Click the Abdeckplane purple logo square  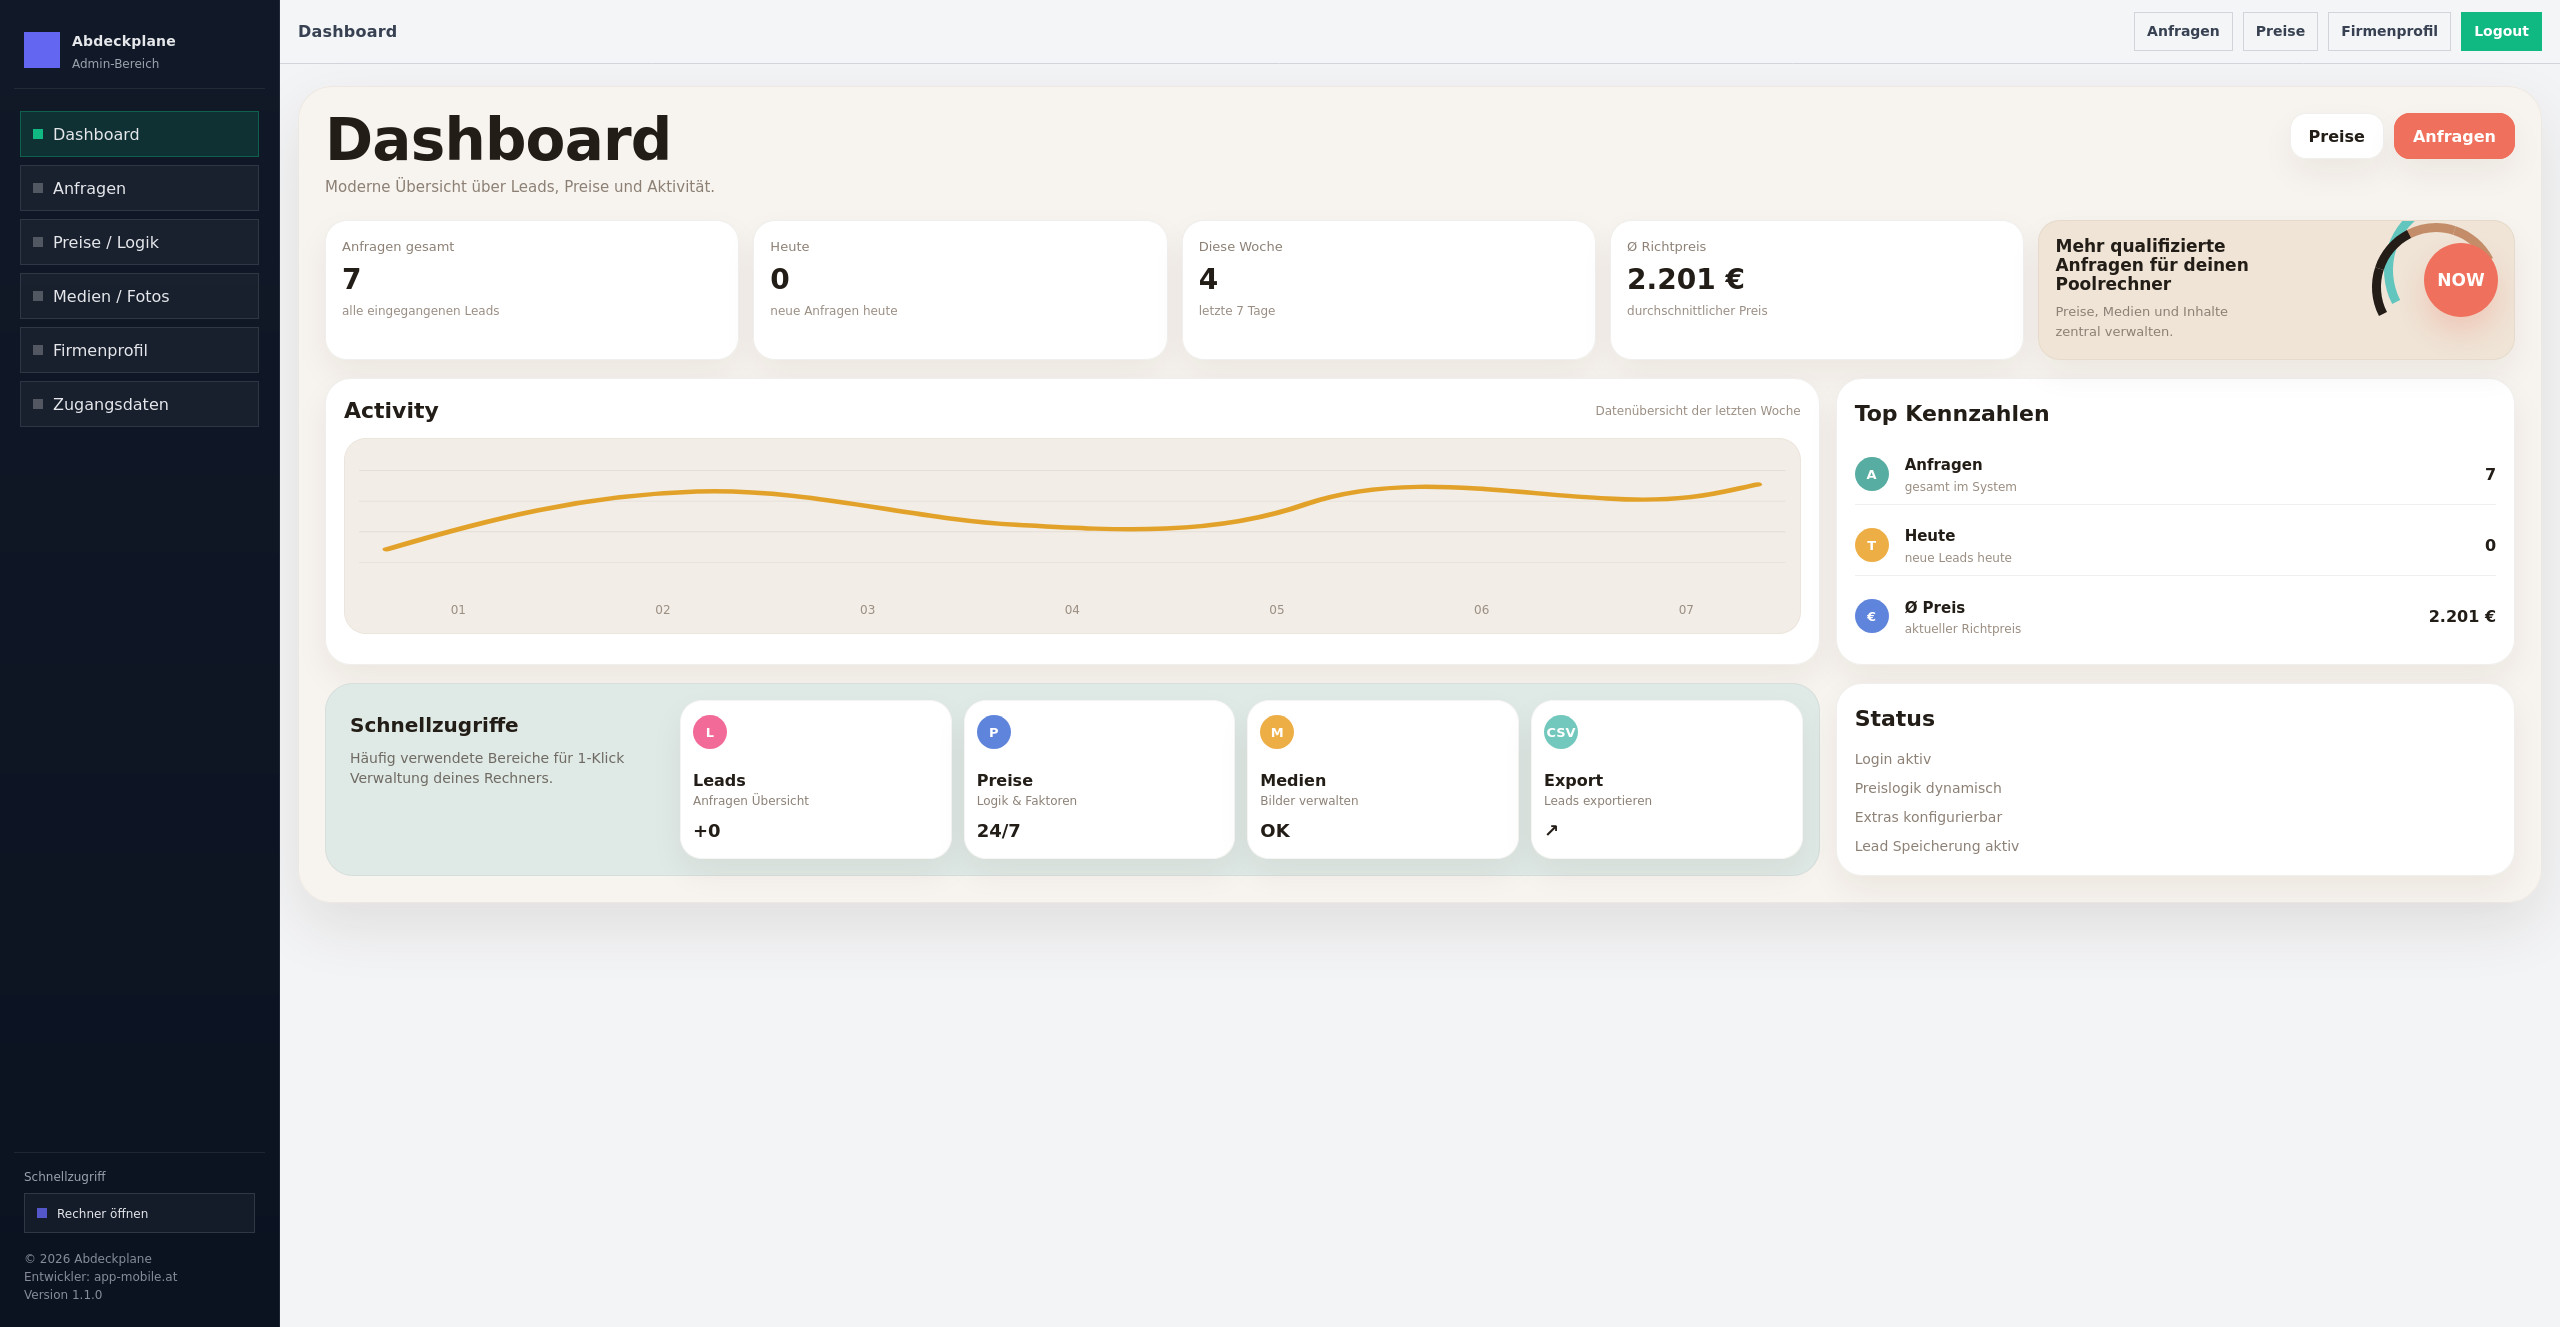click(x=42, y=50)
